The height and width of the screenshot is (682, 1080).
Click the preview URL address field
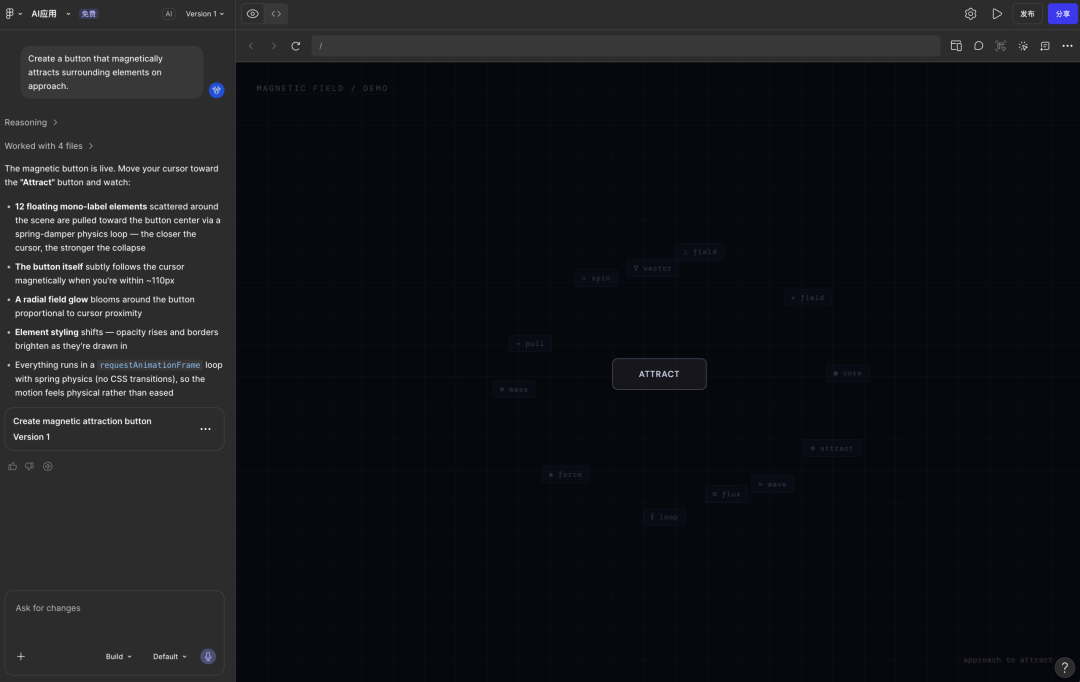click(x=625, y=46)
